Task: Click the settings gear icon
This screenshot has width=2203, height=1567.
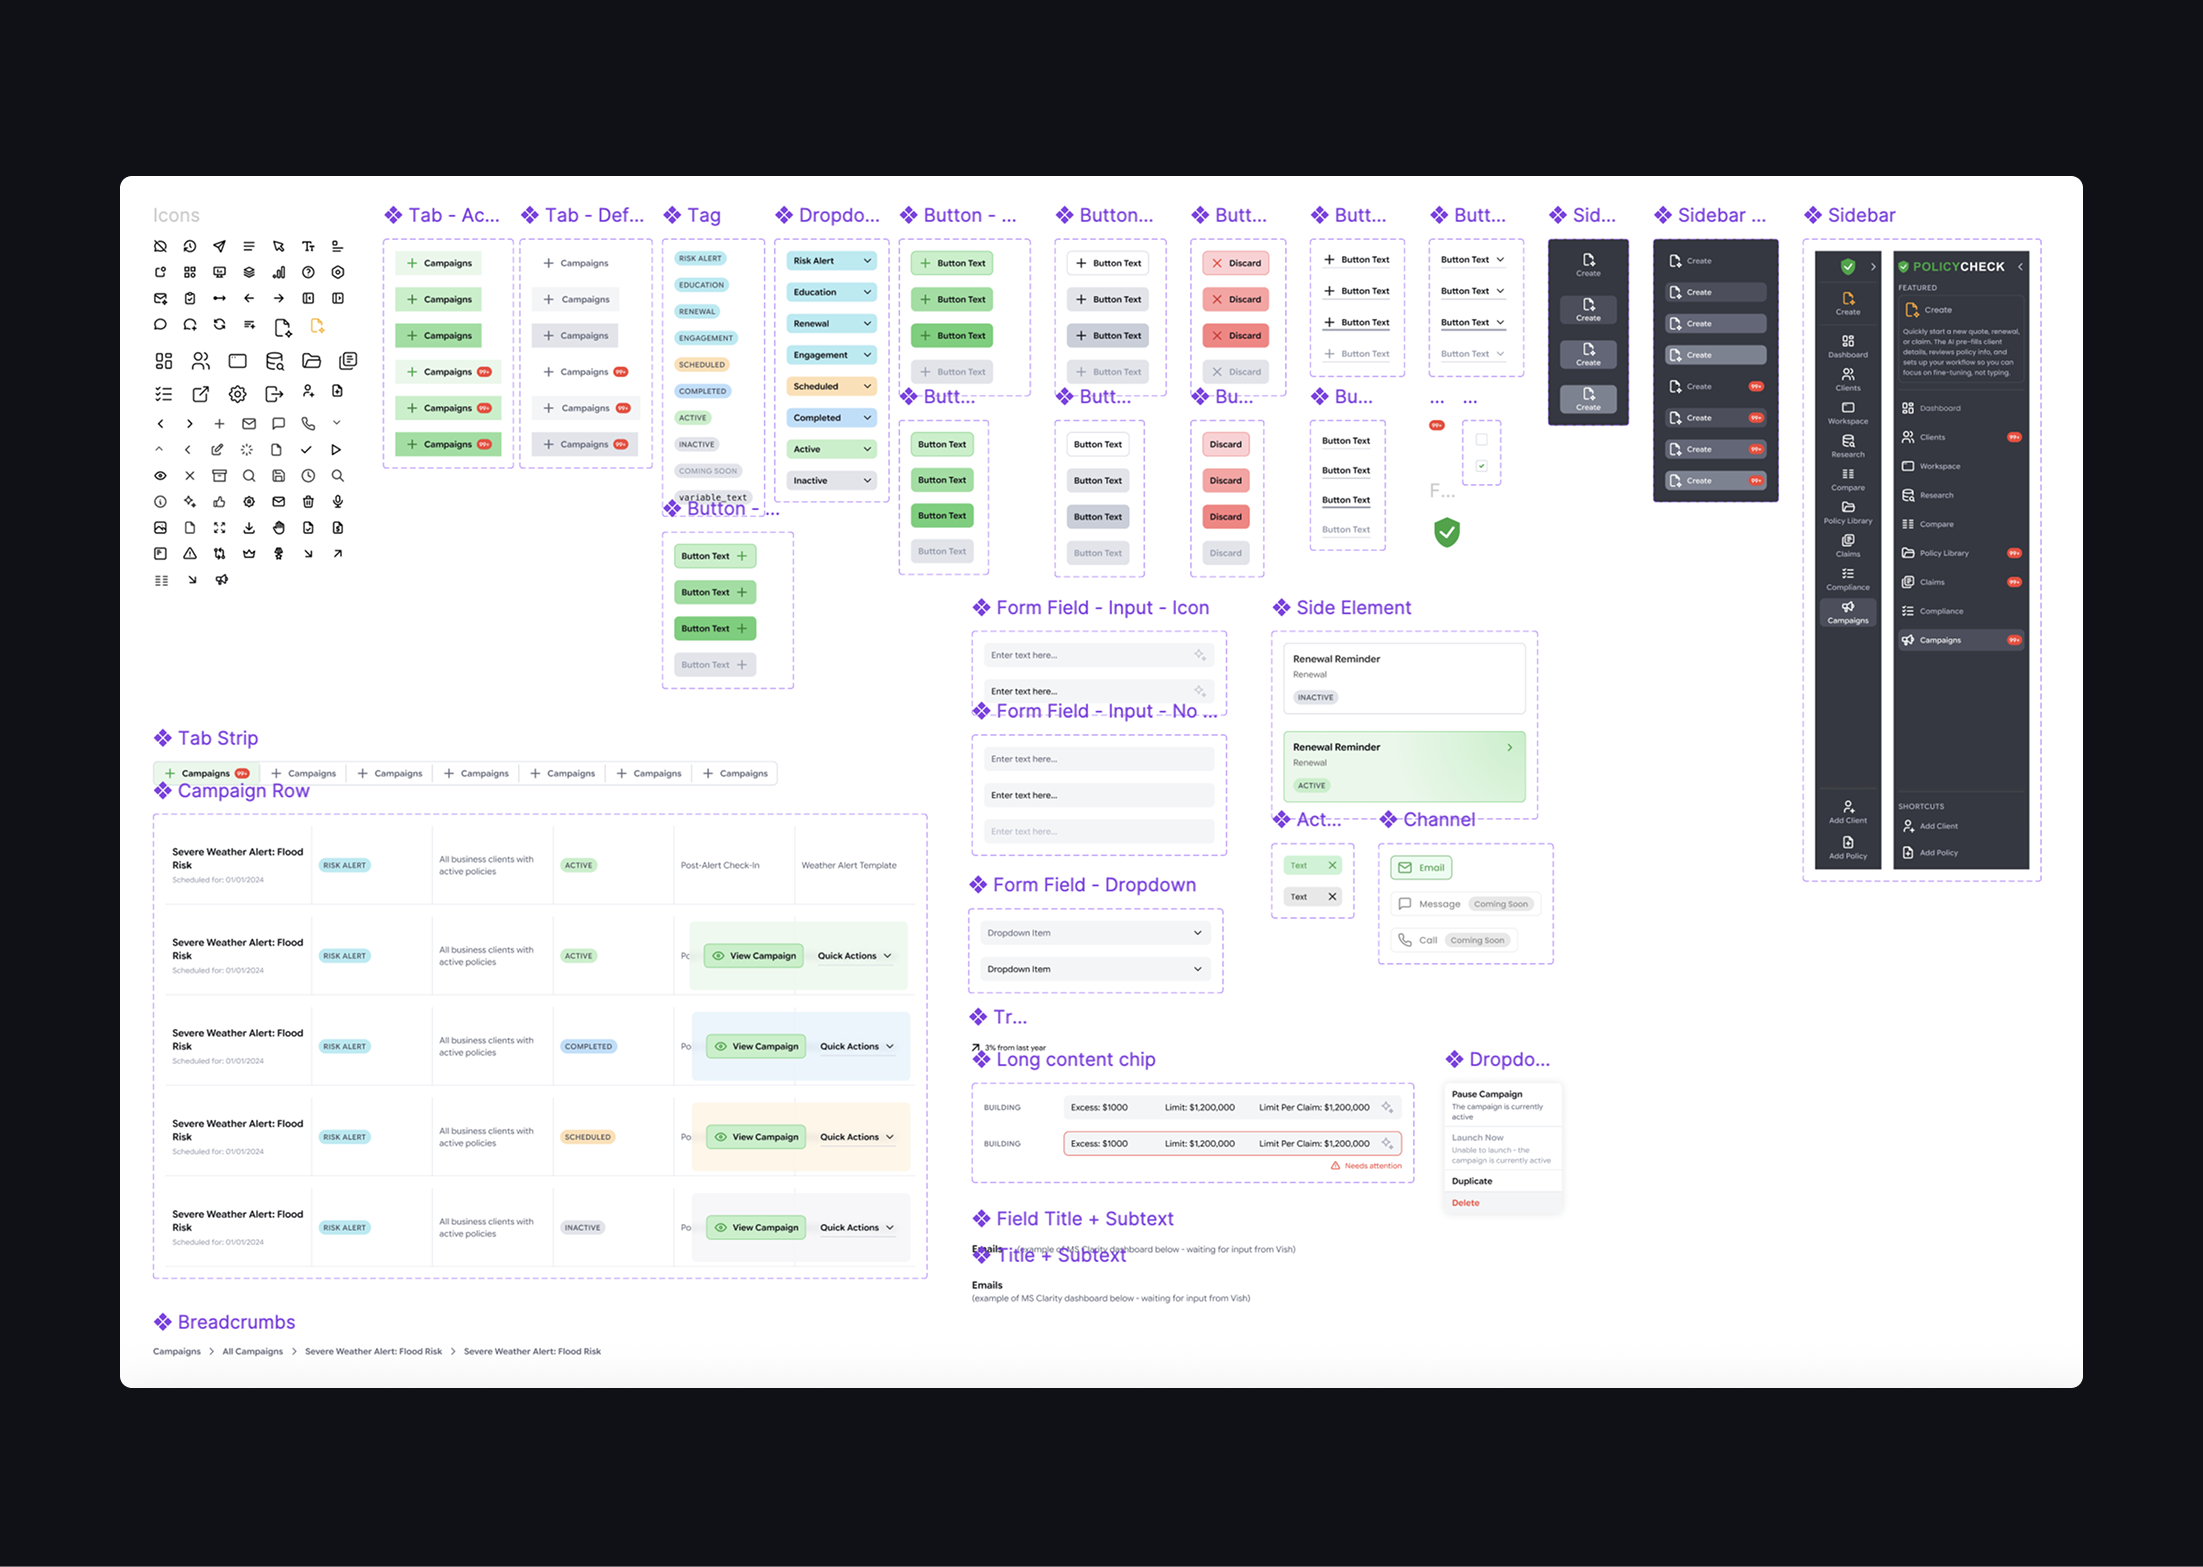Action: coord(237,394)
